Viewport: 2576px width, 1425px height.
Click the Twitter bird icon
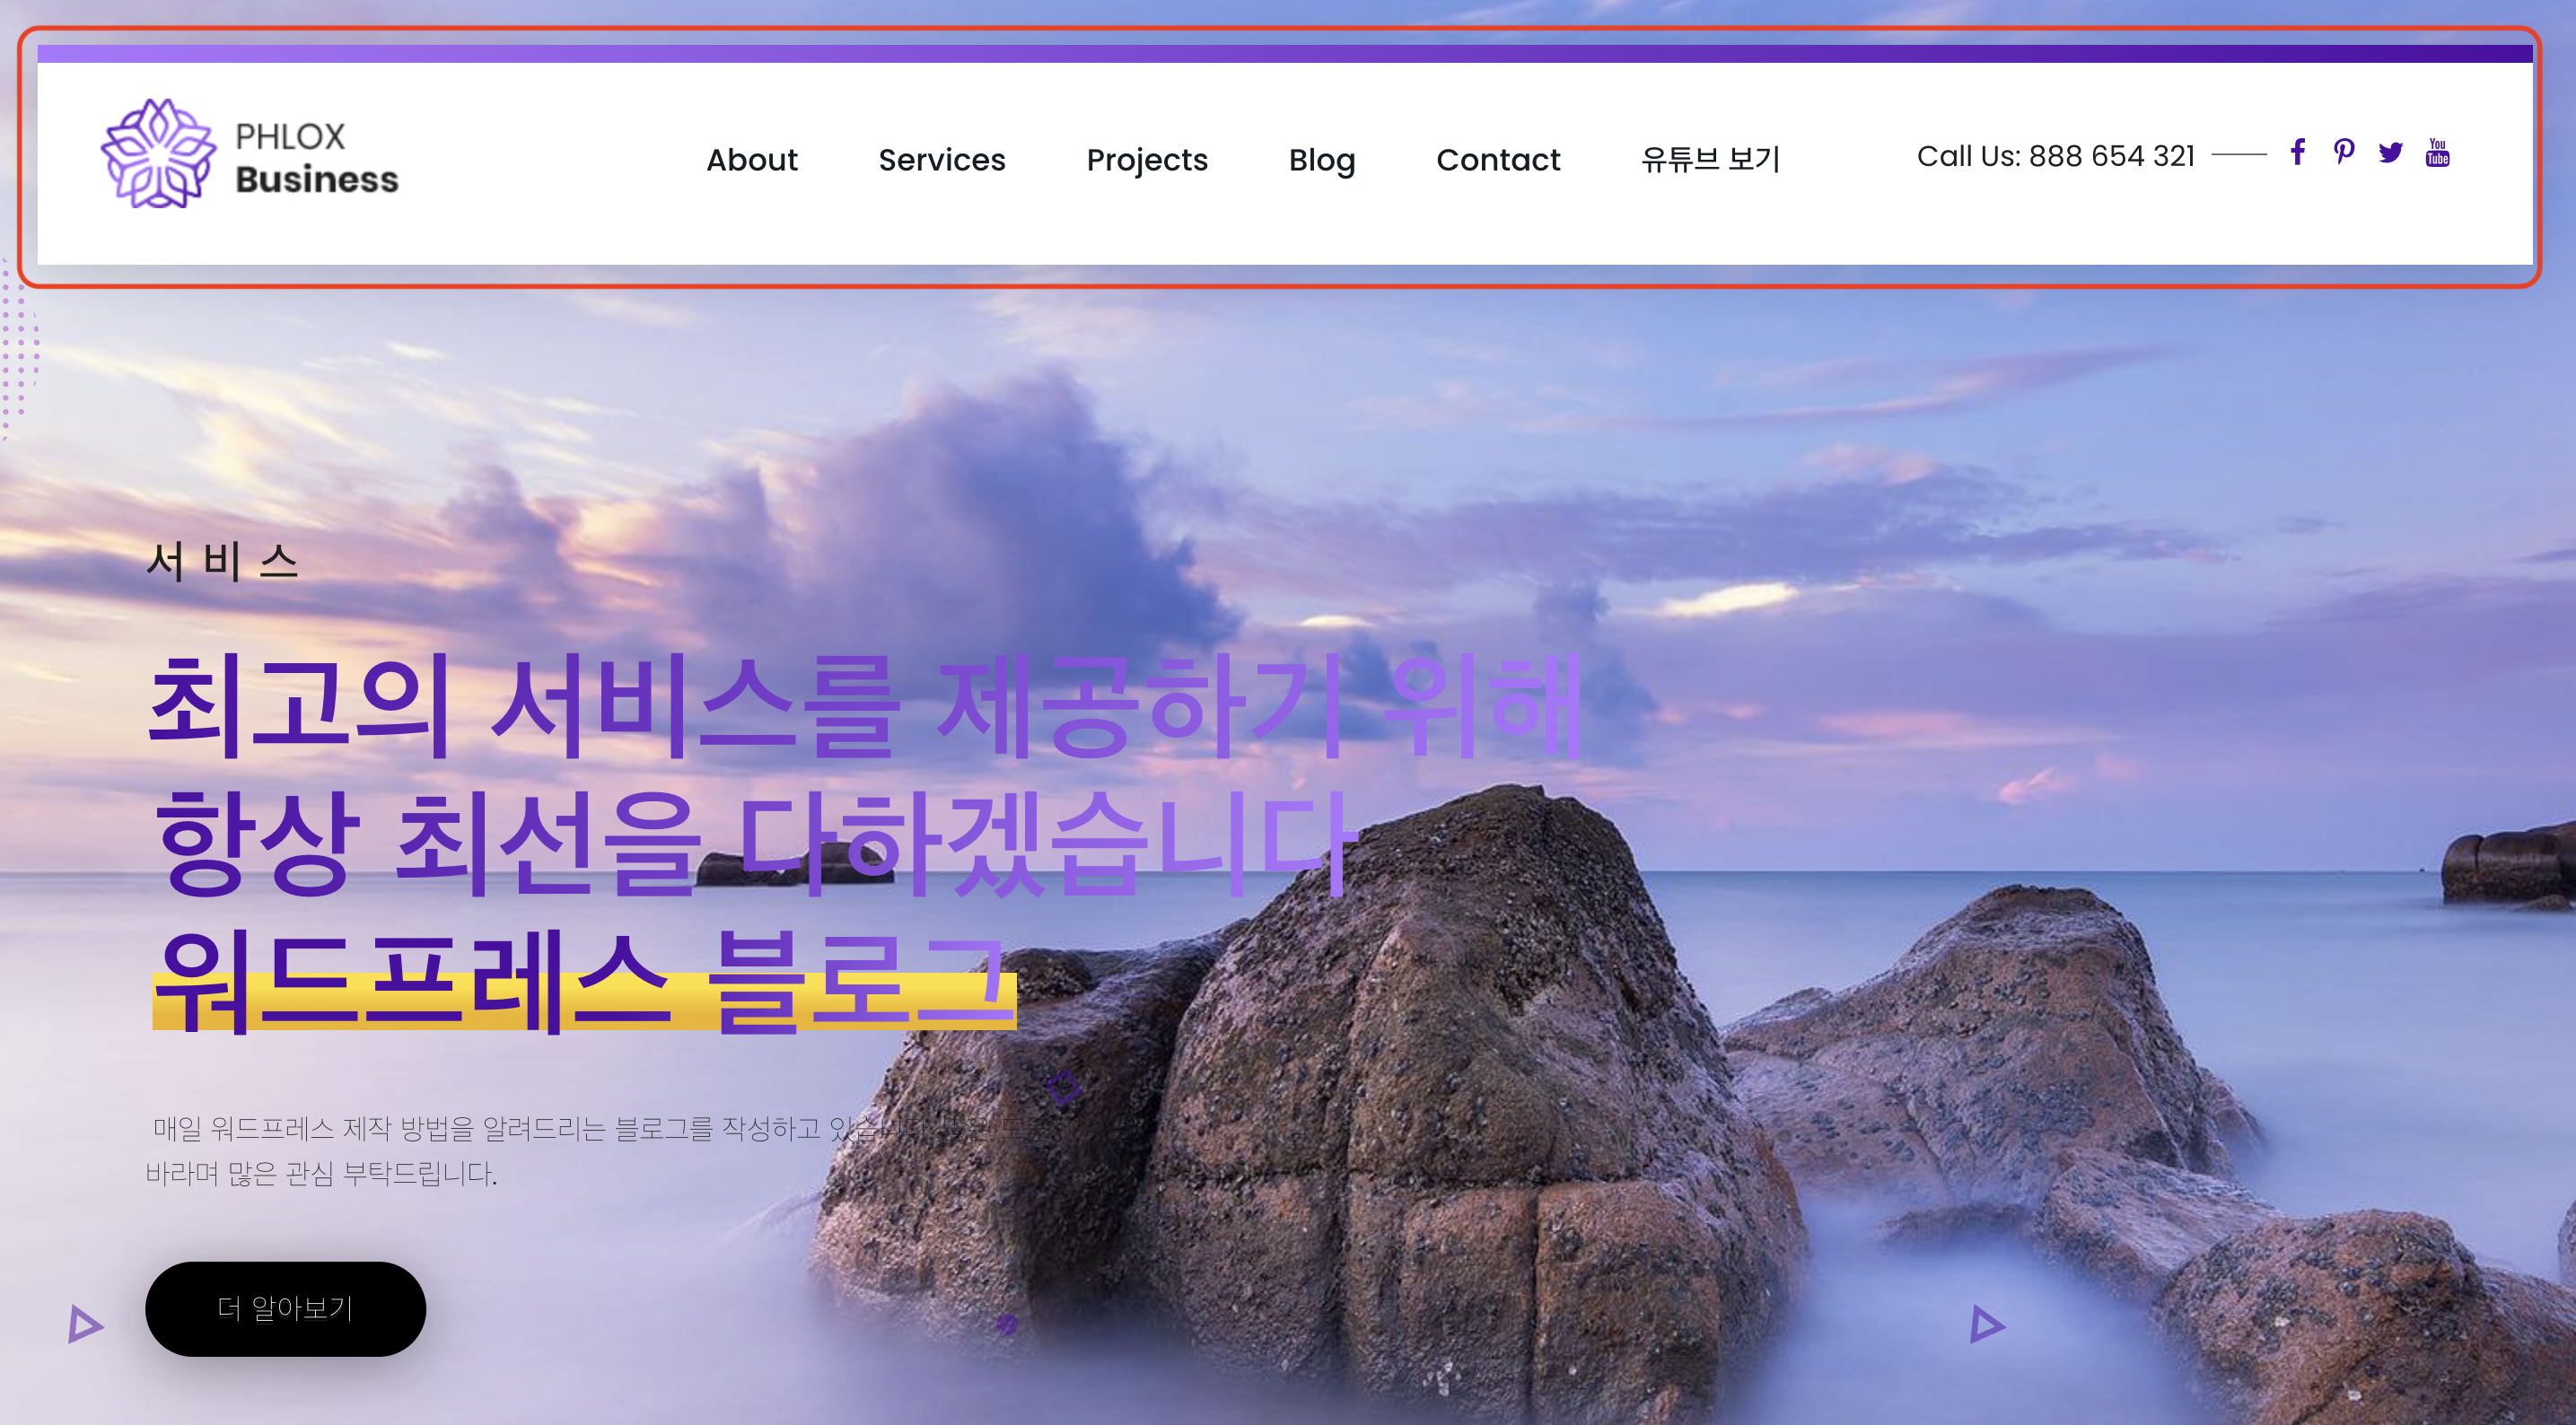2390,153
